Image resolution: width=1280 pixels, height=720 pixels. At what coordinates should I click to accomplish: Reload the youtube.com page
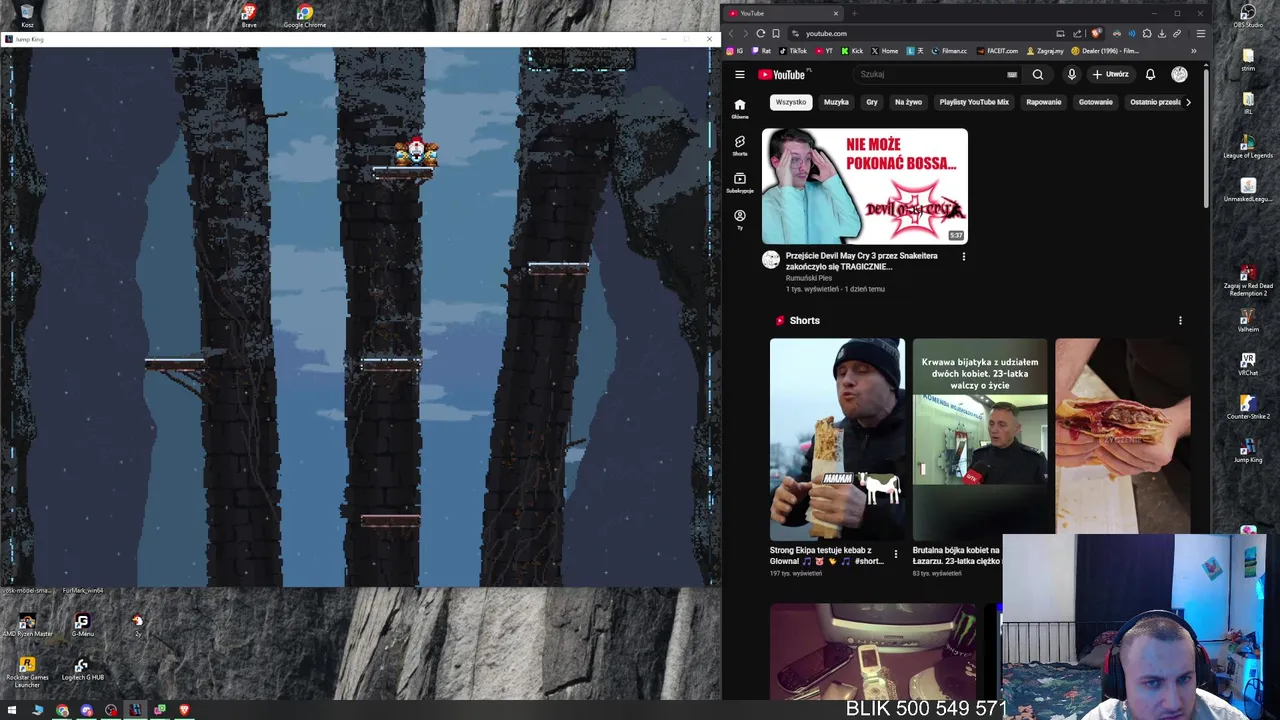(761, 33)
